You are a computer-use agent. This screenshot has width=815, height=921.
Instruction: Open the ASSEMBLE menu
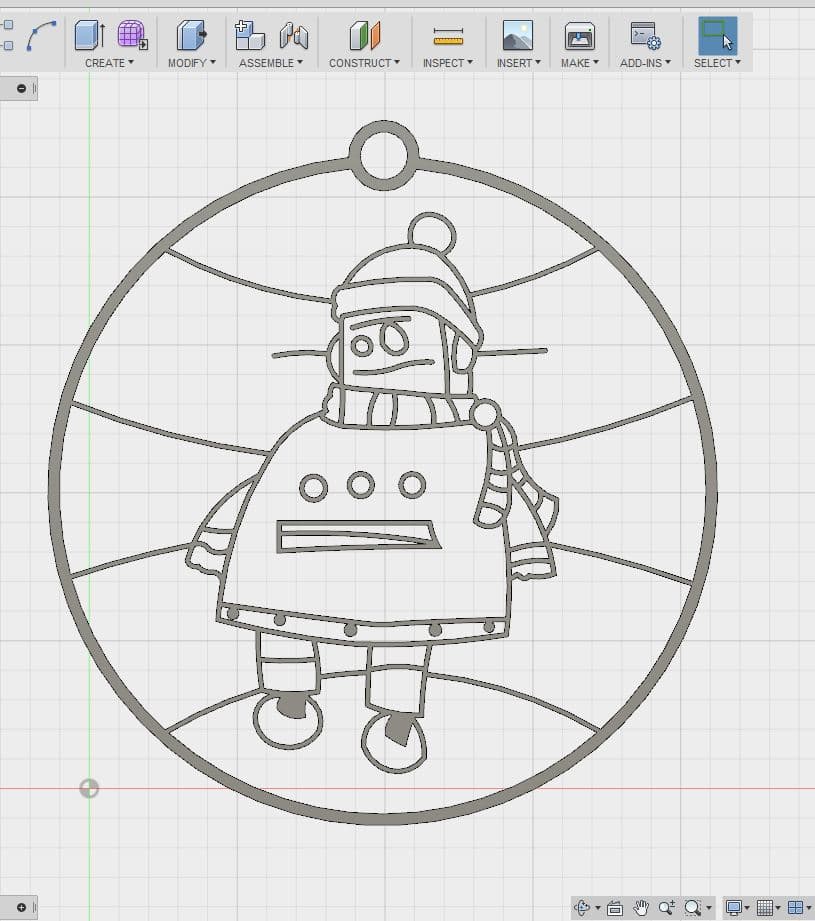[270, 63]
